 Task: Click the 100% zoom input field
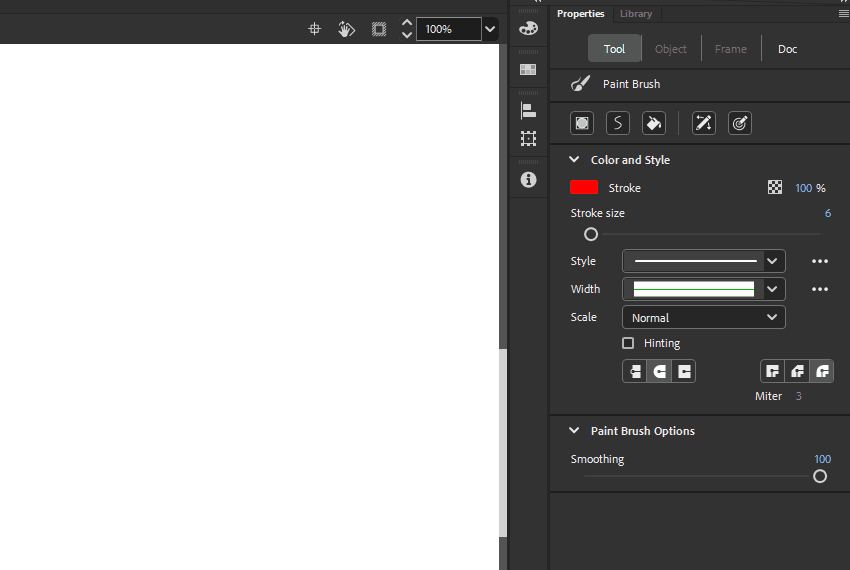tap(448, 29)
